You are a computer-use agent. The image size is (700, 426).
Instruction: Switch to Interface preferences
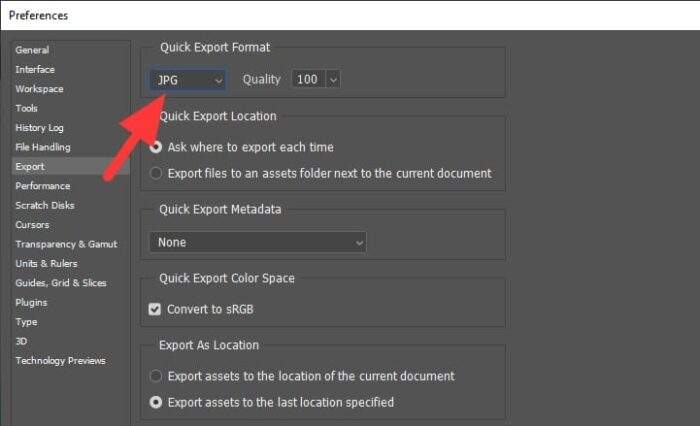tap(35, 70)
